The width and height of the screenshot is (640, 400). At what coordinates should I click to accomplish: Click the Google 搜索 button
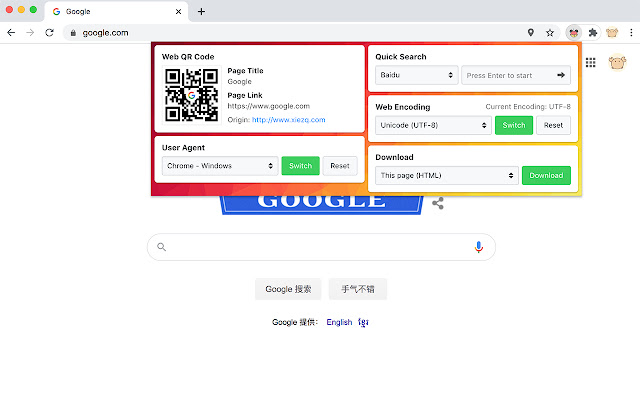pos(288,289)
